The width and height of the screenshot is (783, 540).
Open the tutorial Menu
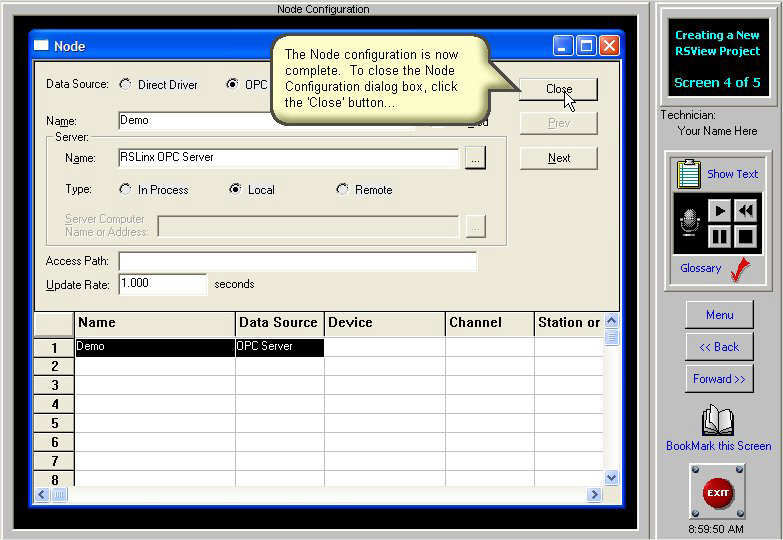click(720, 315)
